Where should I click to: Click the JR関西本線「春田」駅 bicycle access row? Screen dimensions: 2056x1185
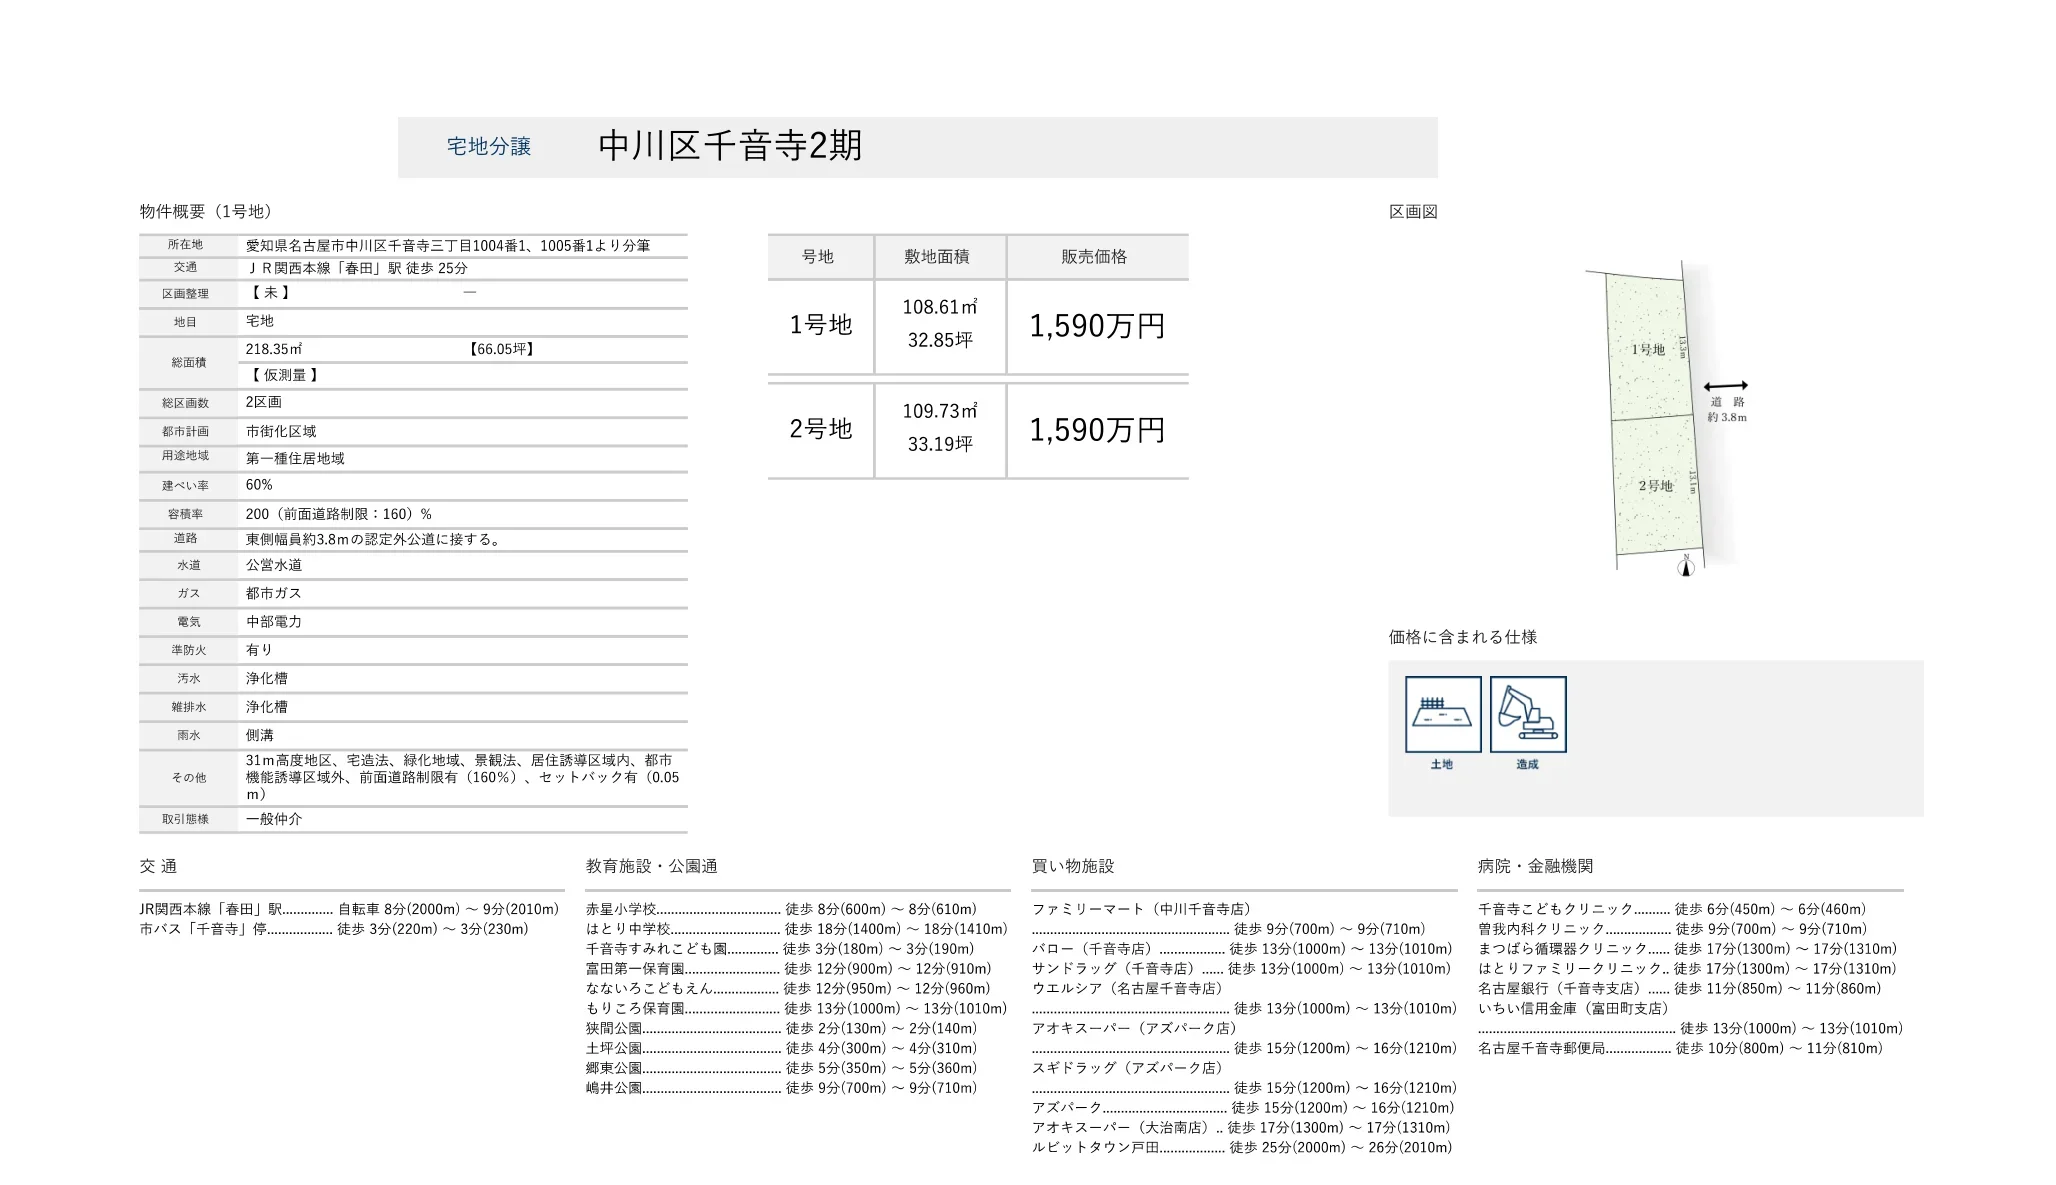click(x=349, y=909)
